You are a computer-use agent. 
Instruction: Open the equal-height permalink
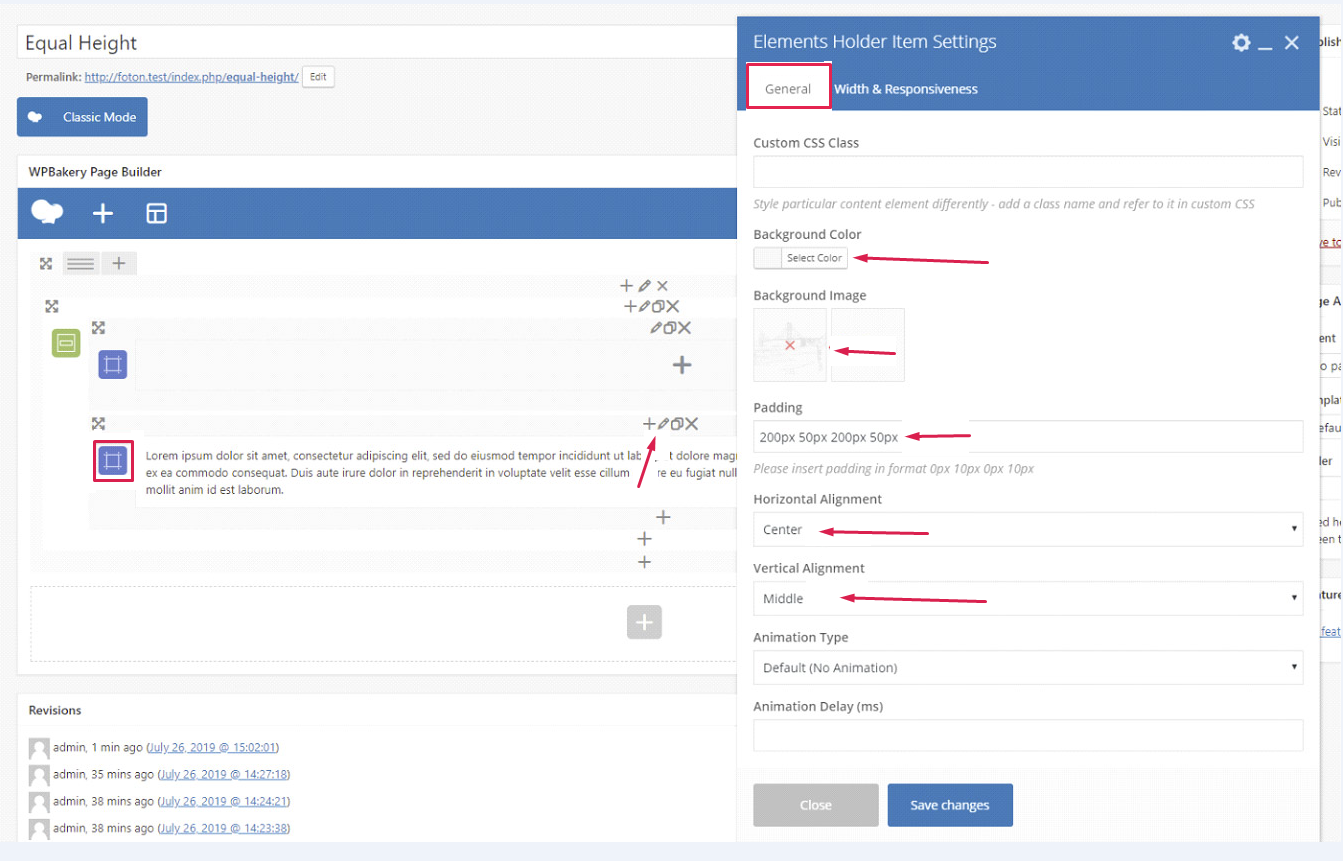(191, 77)
